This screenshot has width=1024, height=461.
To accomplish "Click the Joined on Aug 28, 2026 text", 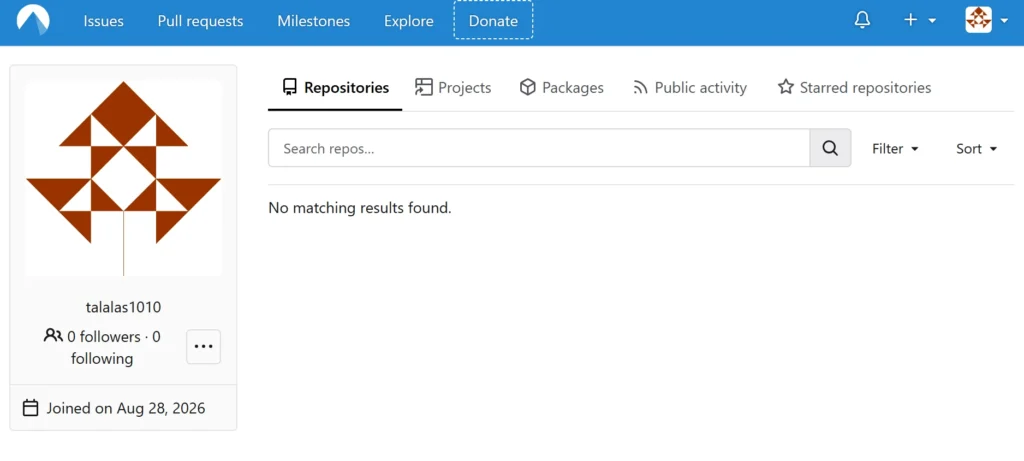I will pyautogui.click(x=125, y=409).
